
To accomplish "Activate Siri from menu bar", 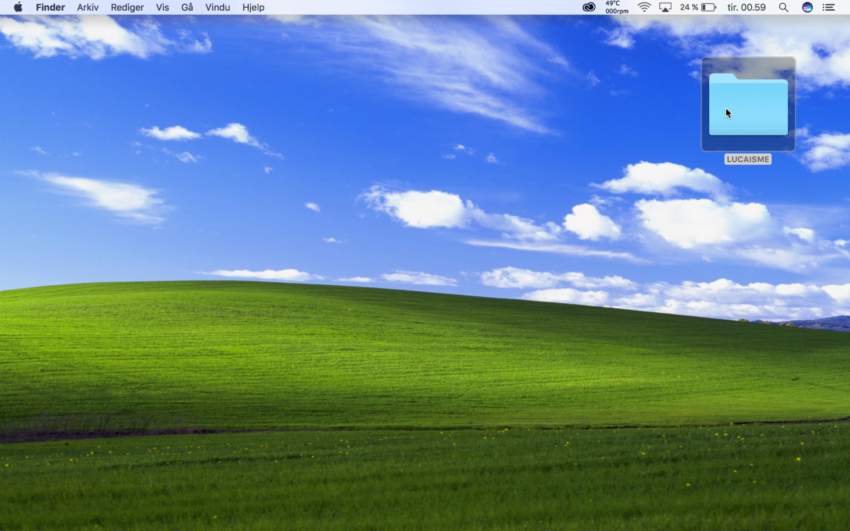I will tap(807, 7).
